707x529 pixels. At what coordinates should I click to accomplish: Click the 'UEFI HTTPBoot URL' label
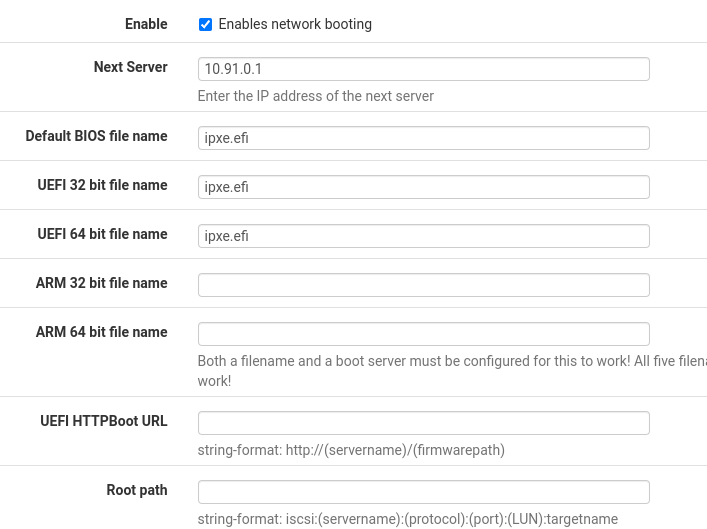[104, 421]
